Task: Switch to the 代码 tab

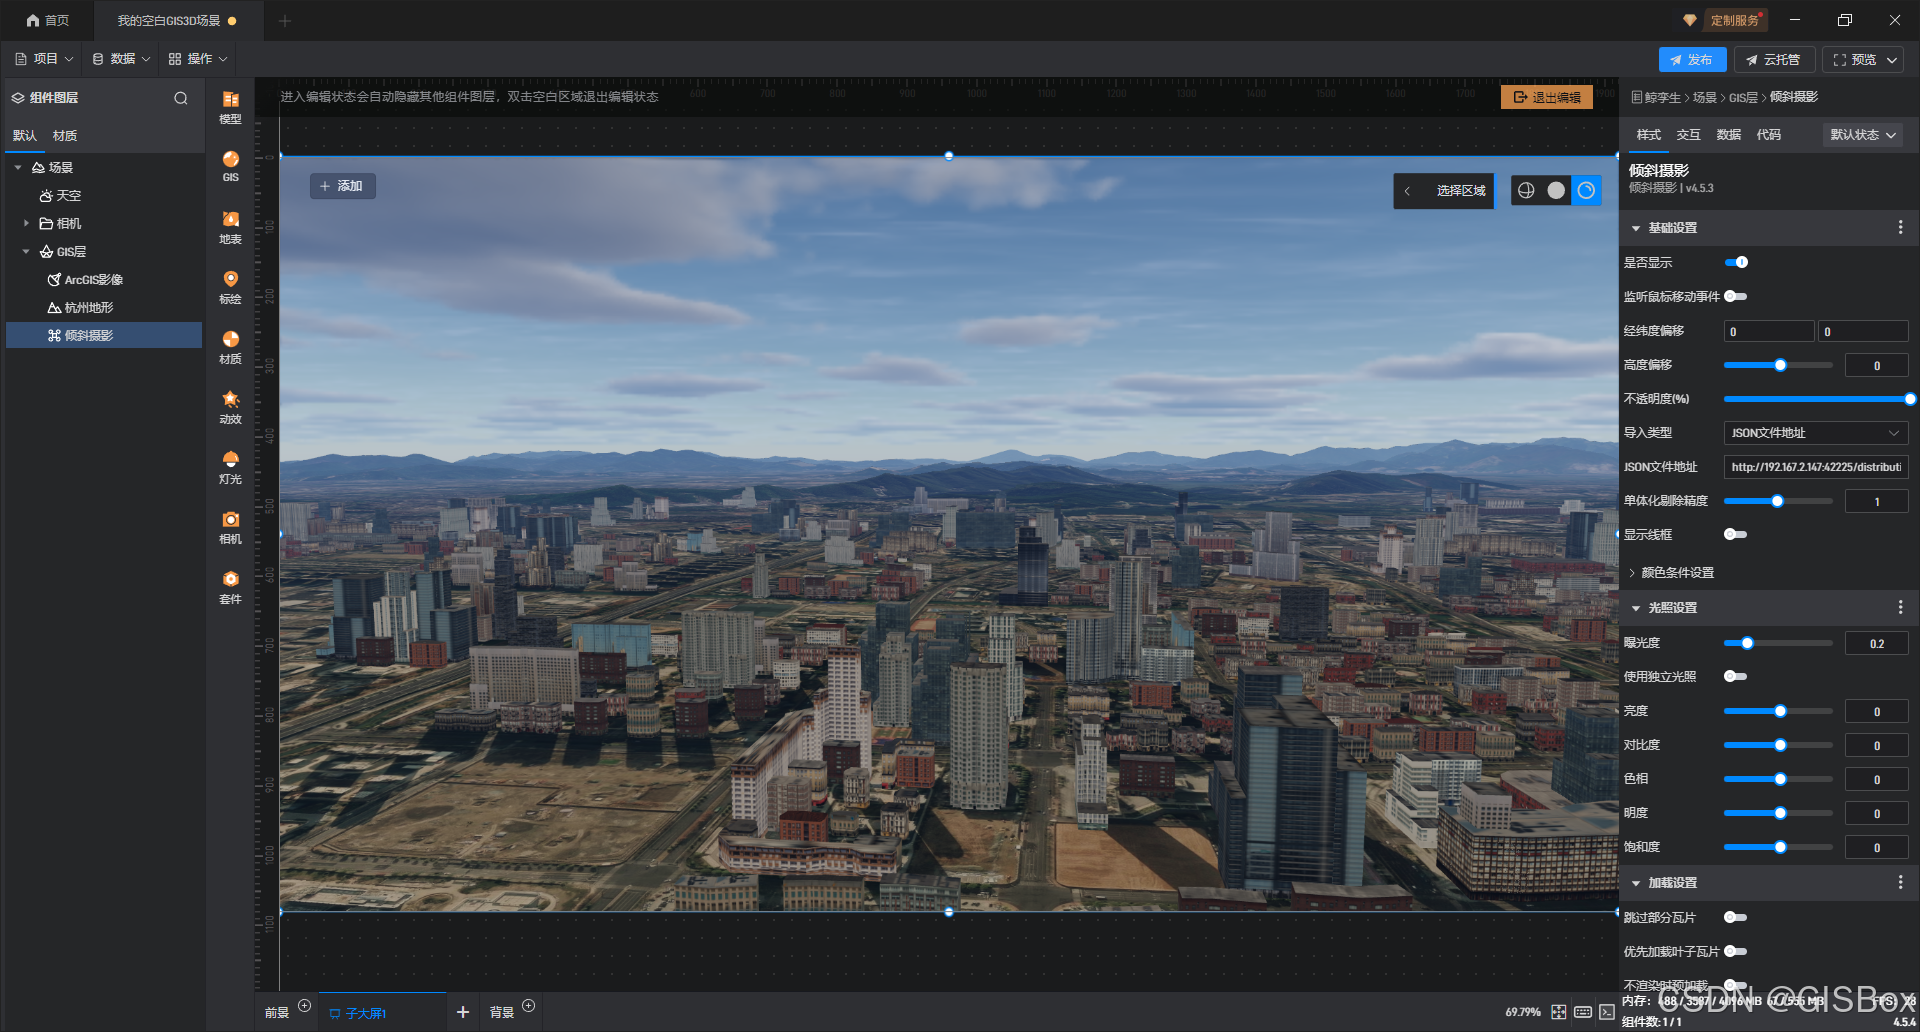Action: (x=1768, y=135)
